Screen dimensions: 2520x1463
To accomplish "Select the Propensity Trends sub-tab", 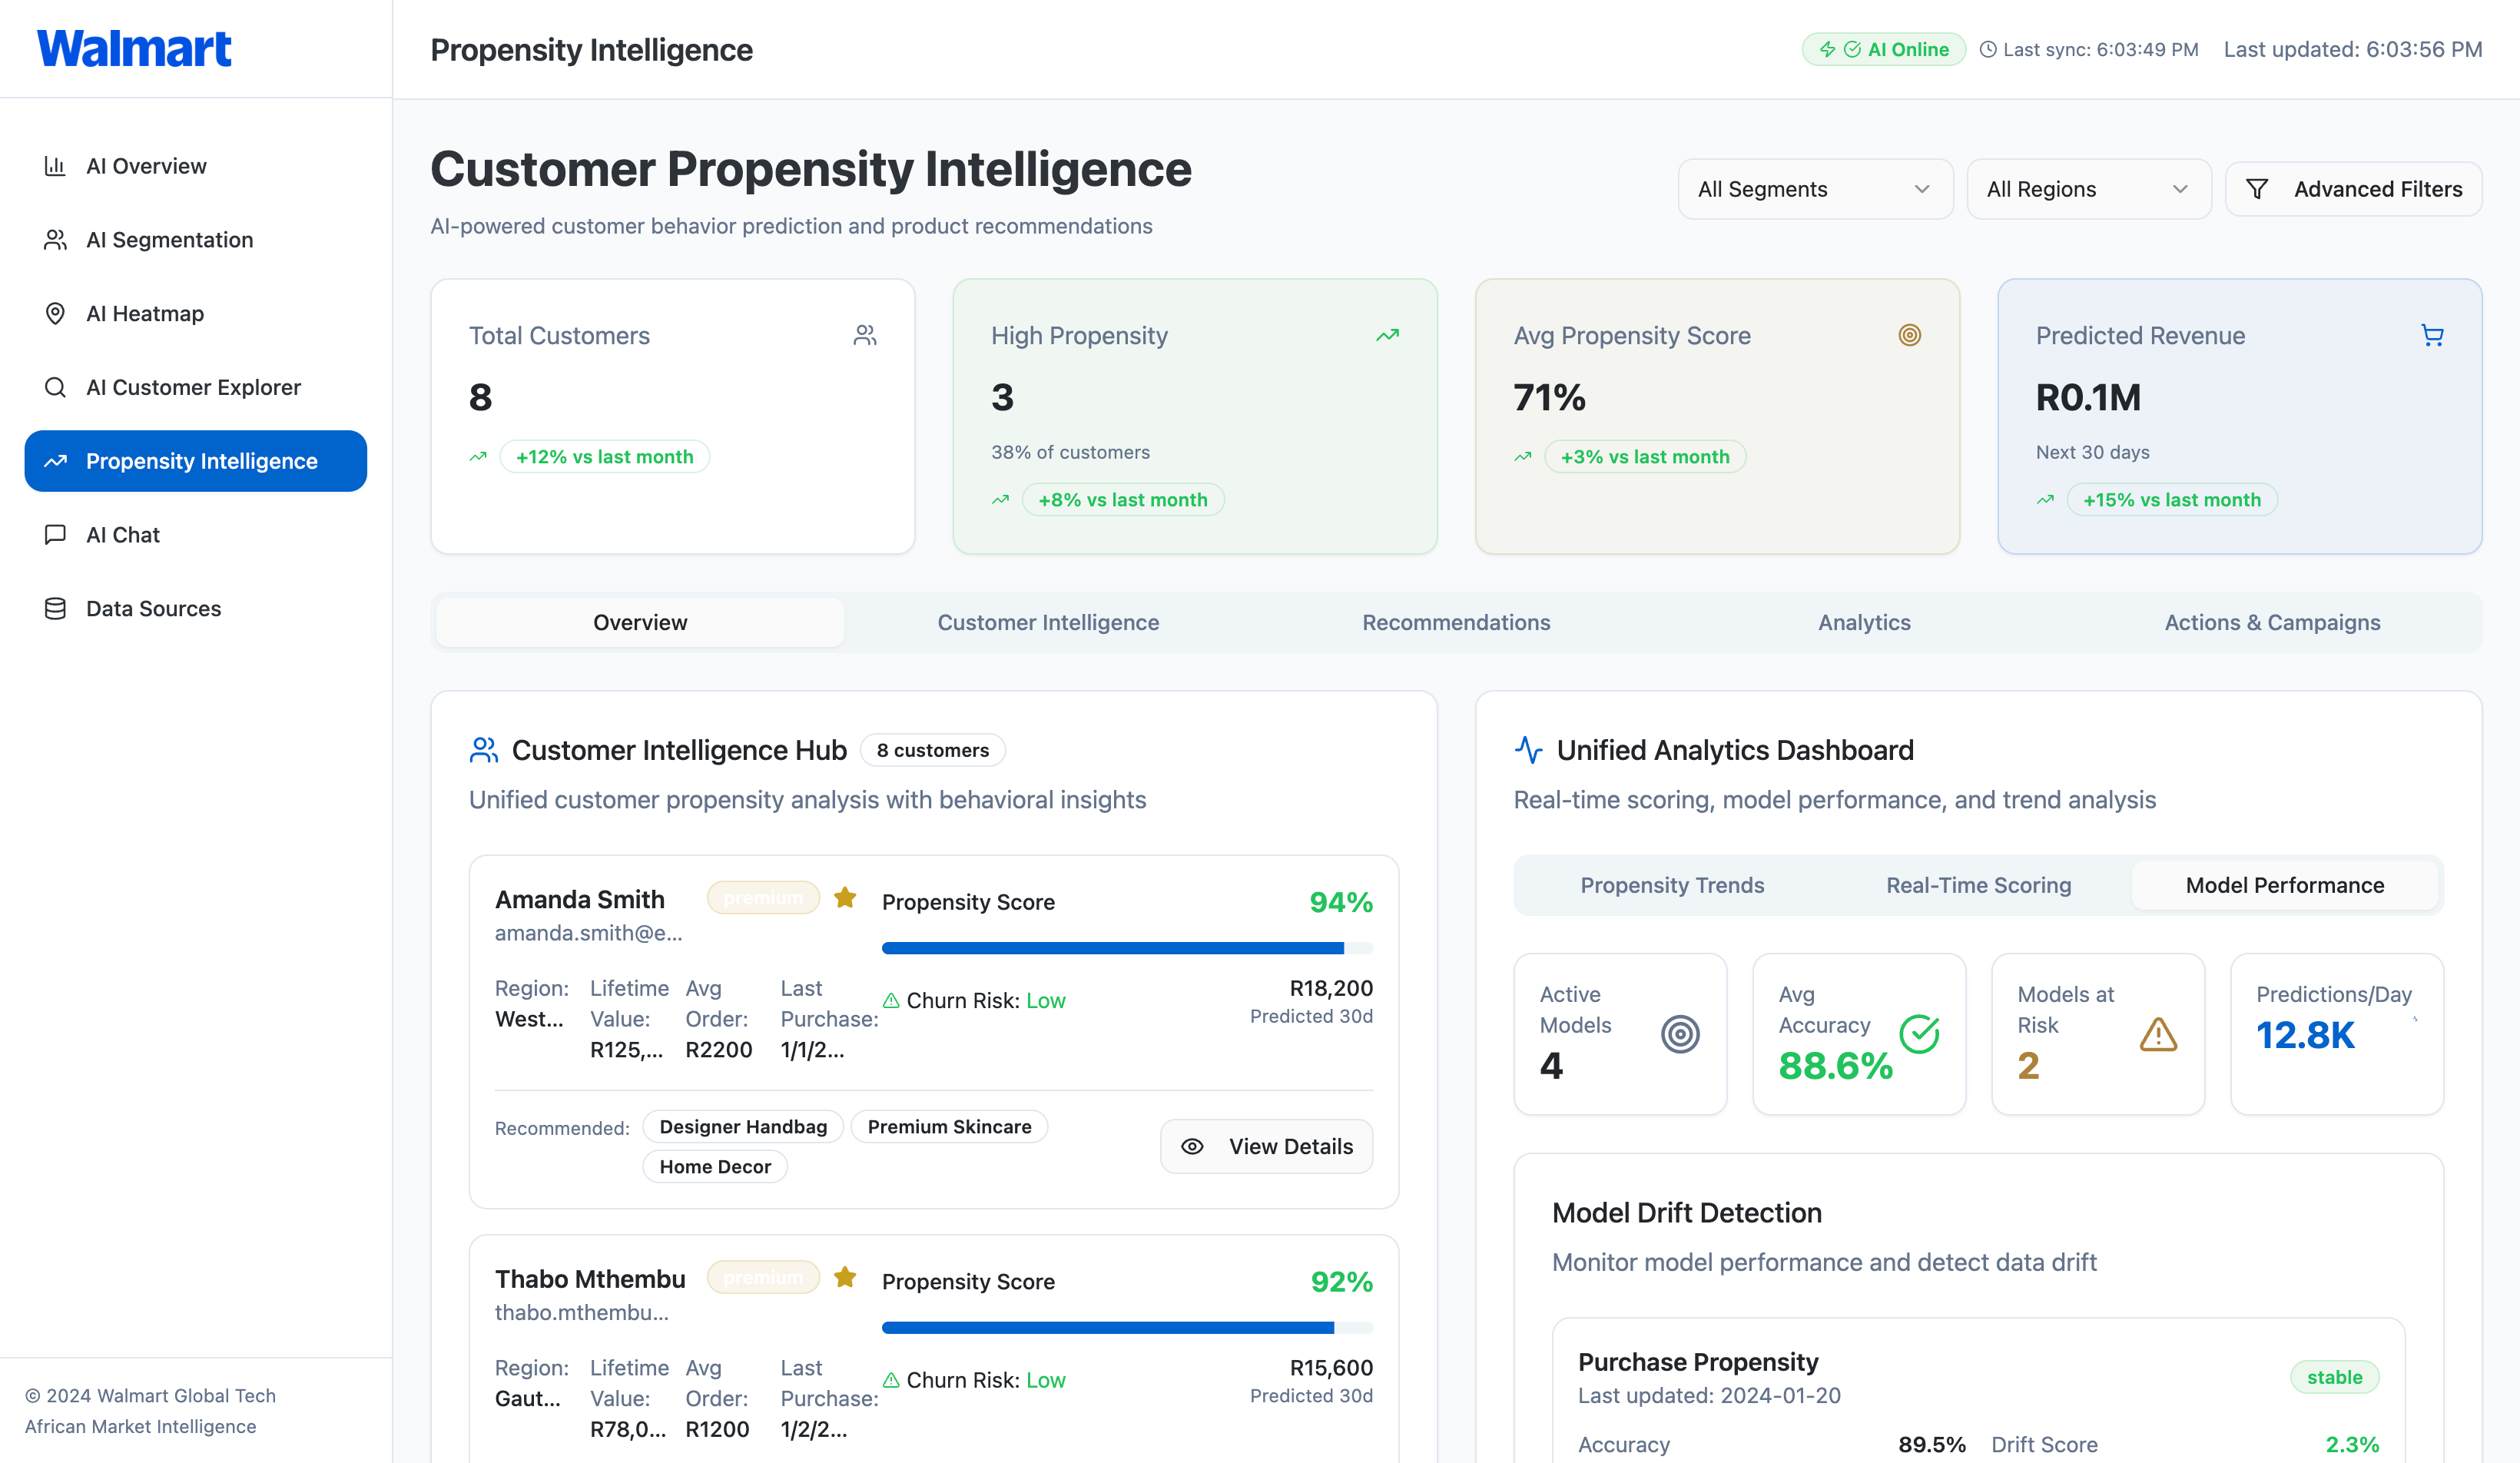I will pyautogui.click(x=1672, y=885).
